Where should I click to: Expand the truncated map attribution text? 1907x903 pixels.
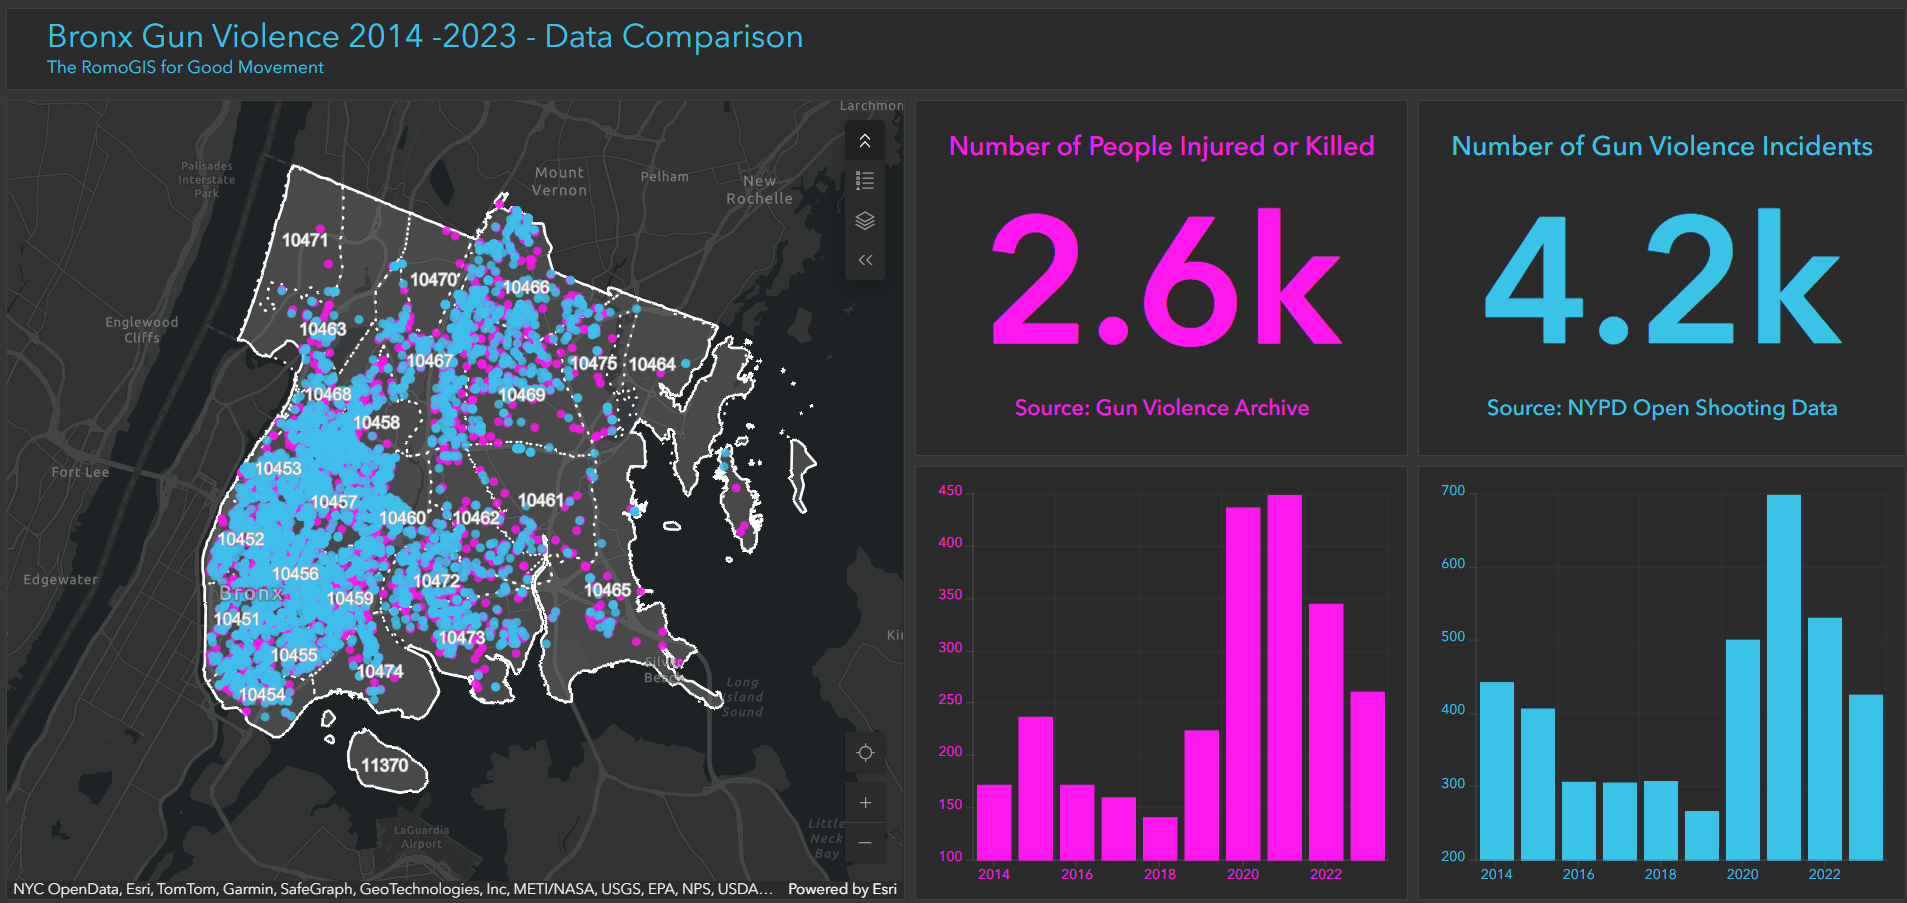click(x=392, y=889)
